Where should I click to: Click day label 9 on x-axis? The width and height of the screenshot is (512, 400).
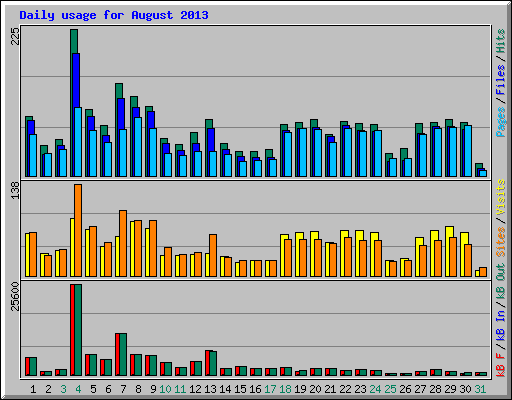pyautogui.click(x=153, y=389)
